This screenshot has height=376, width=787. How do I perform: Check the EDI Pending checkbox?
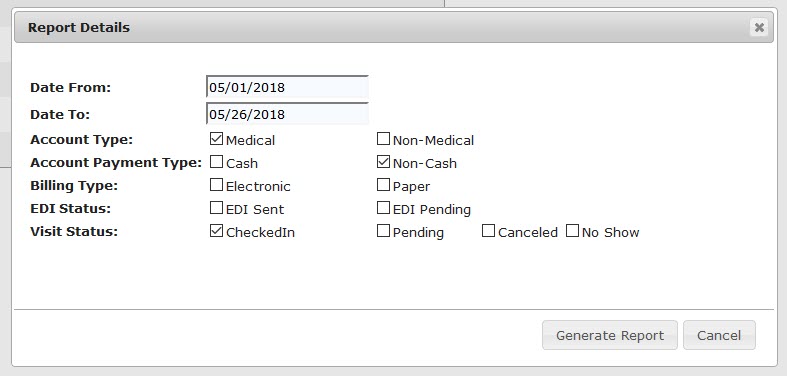(383, 208)
